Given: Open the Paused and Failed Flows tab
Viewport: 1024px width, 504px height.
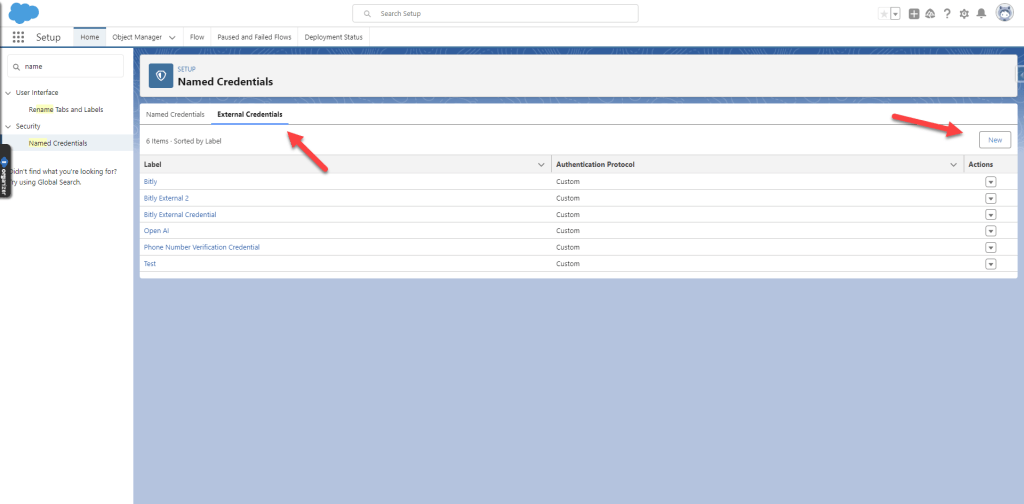Looking at the screenshot, I should pos(255,37).
